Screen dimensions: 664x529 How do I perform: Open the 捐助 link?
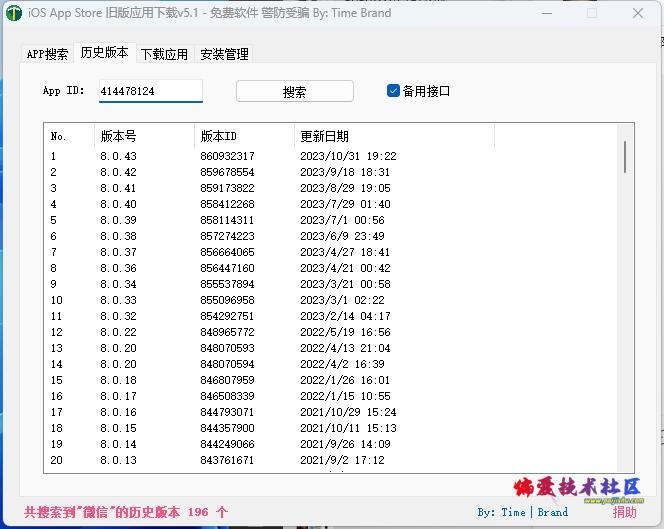pos(625,512)
